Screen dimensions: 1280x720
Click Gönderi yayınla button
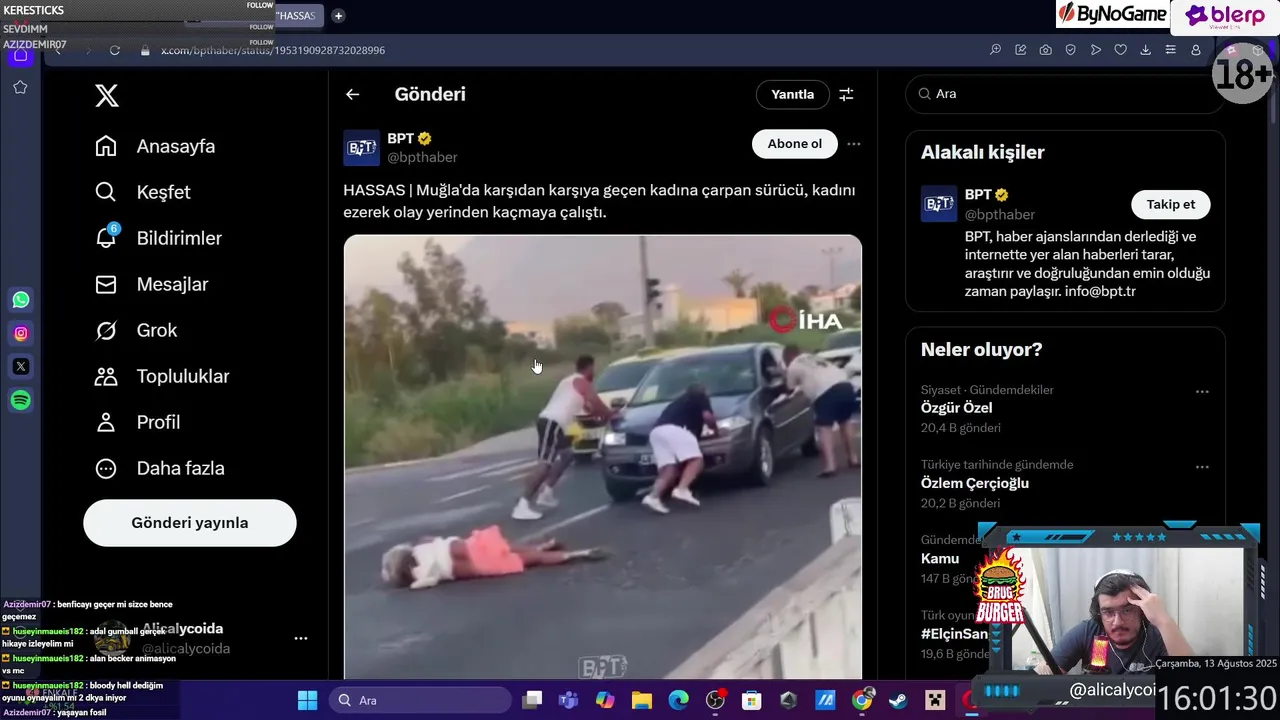click(190, 523)
